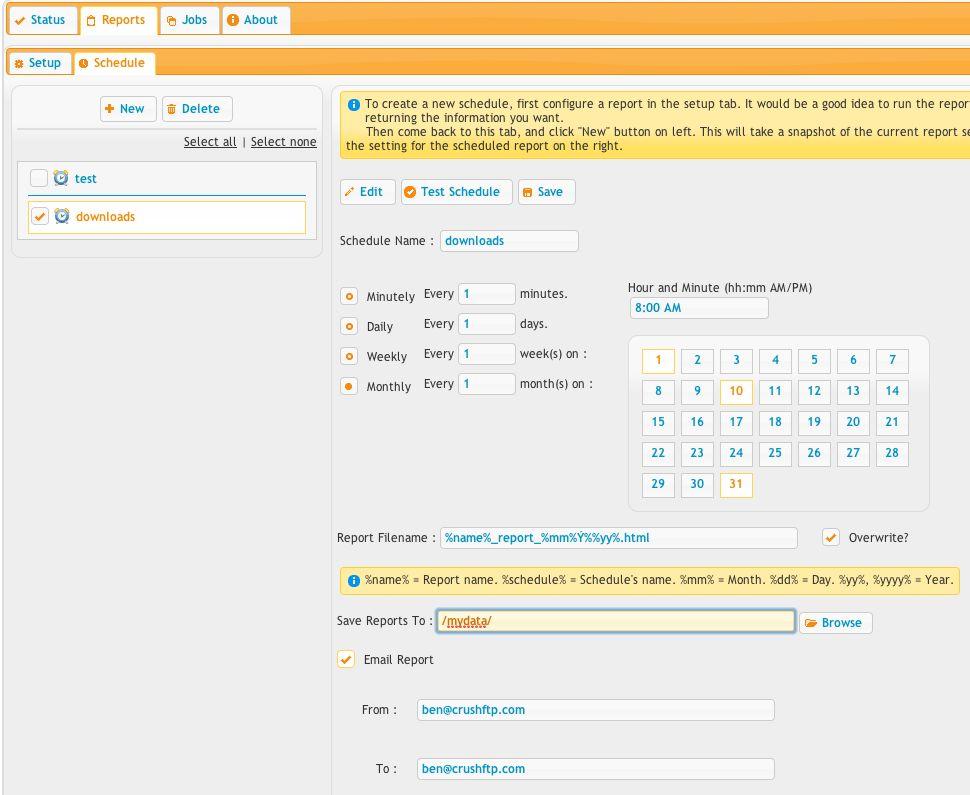This screenshot has width=970, height=795.
Task: Toggle day 2 in the month grid
Action: pos(697,361)
